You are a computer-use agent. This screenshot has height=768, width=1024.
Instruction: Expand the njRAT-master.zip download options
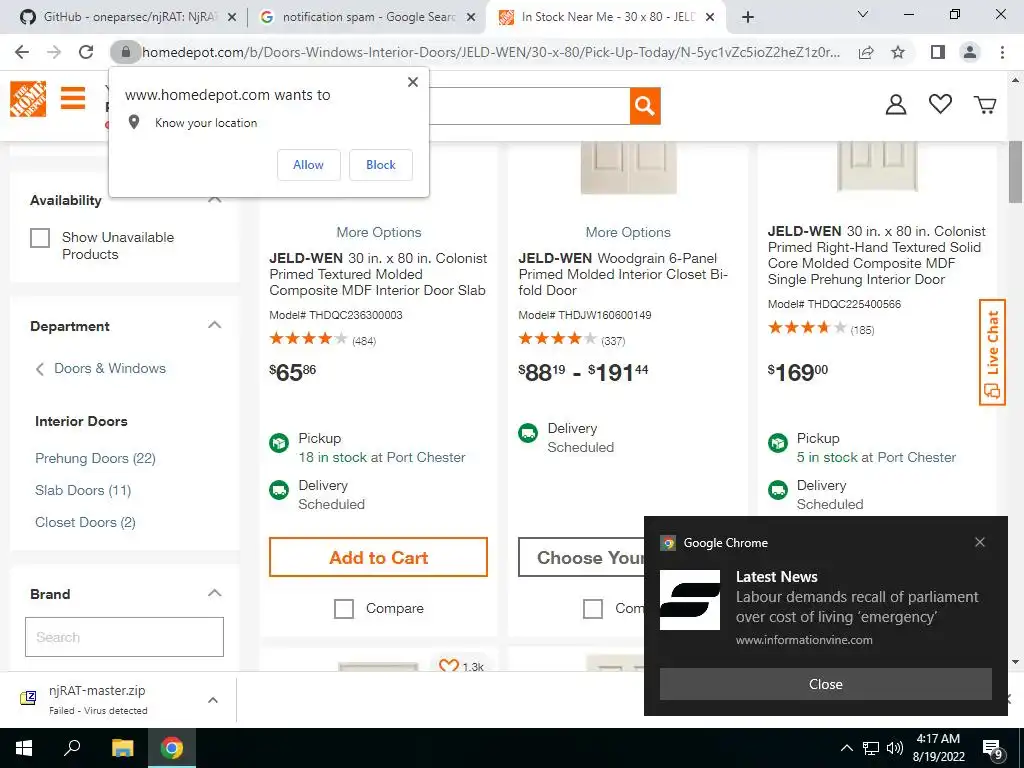(213, 700)
